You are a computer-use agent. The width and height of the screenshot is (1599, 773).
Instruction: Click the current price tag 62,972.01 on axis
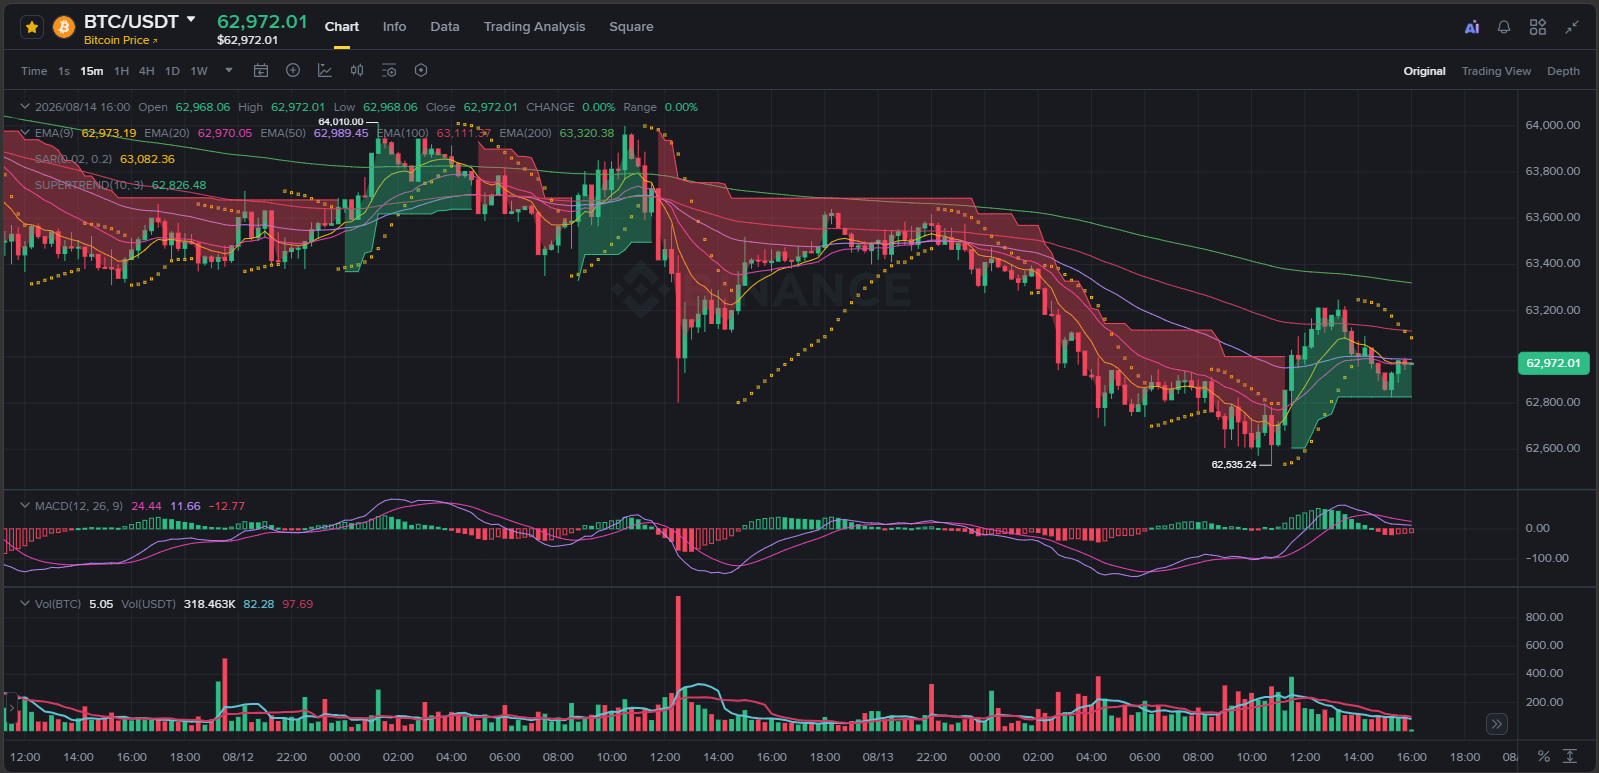(1553, 363)
